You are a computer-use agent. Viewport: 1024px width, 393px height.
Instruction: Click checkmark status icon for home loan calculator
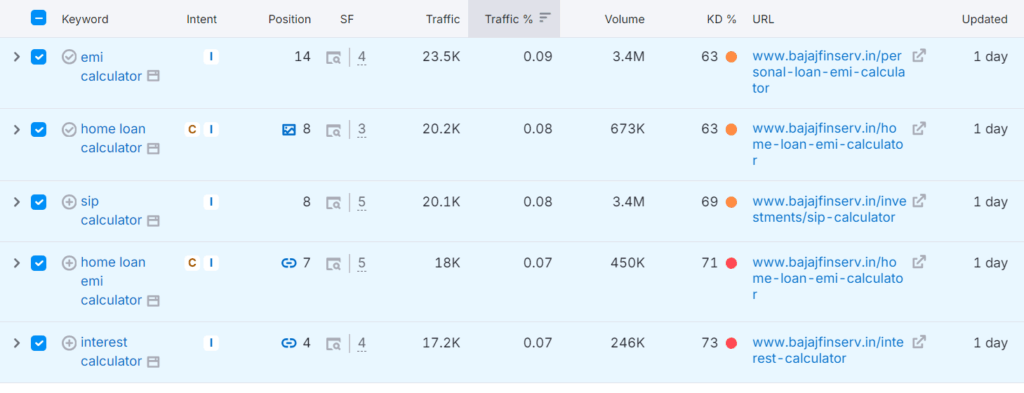(x=69, y=129)
